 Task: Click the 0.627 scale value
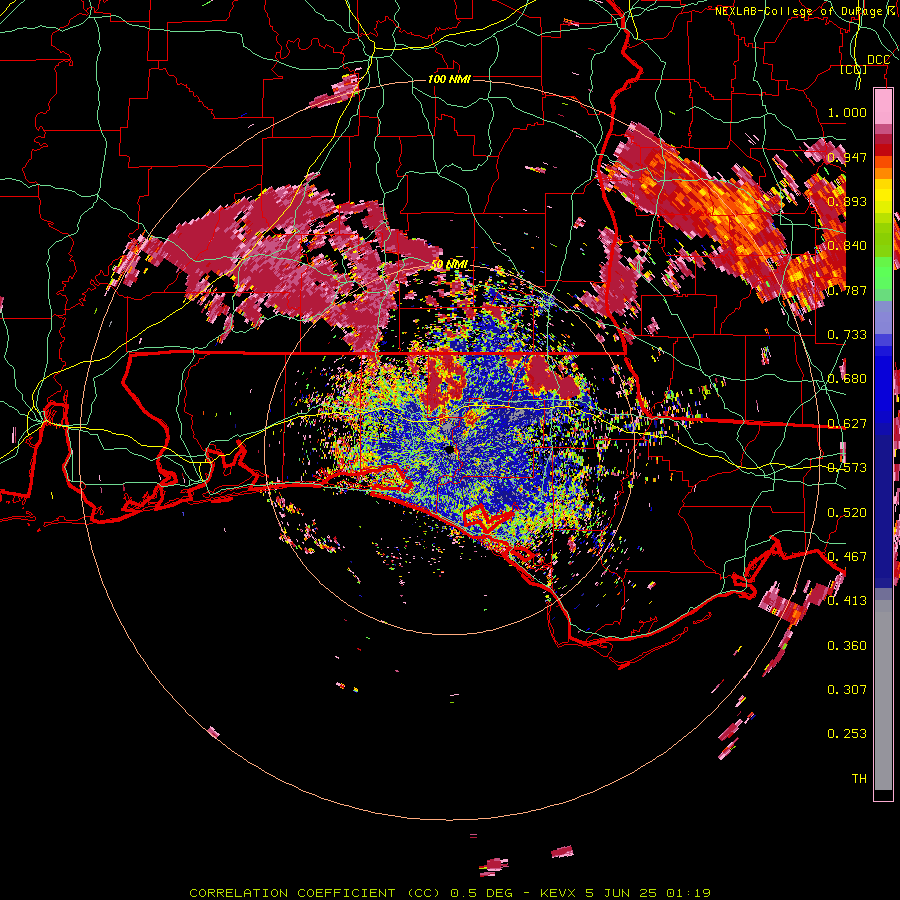tap(847, 424)
